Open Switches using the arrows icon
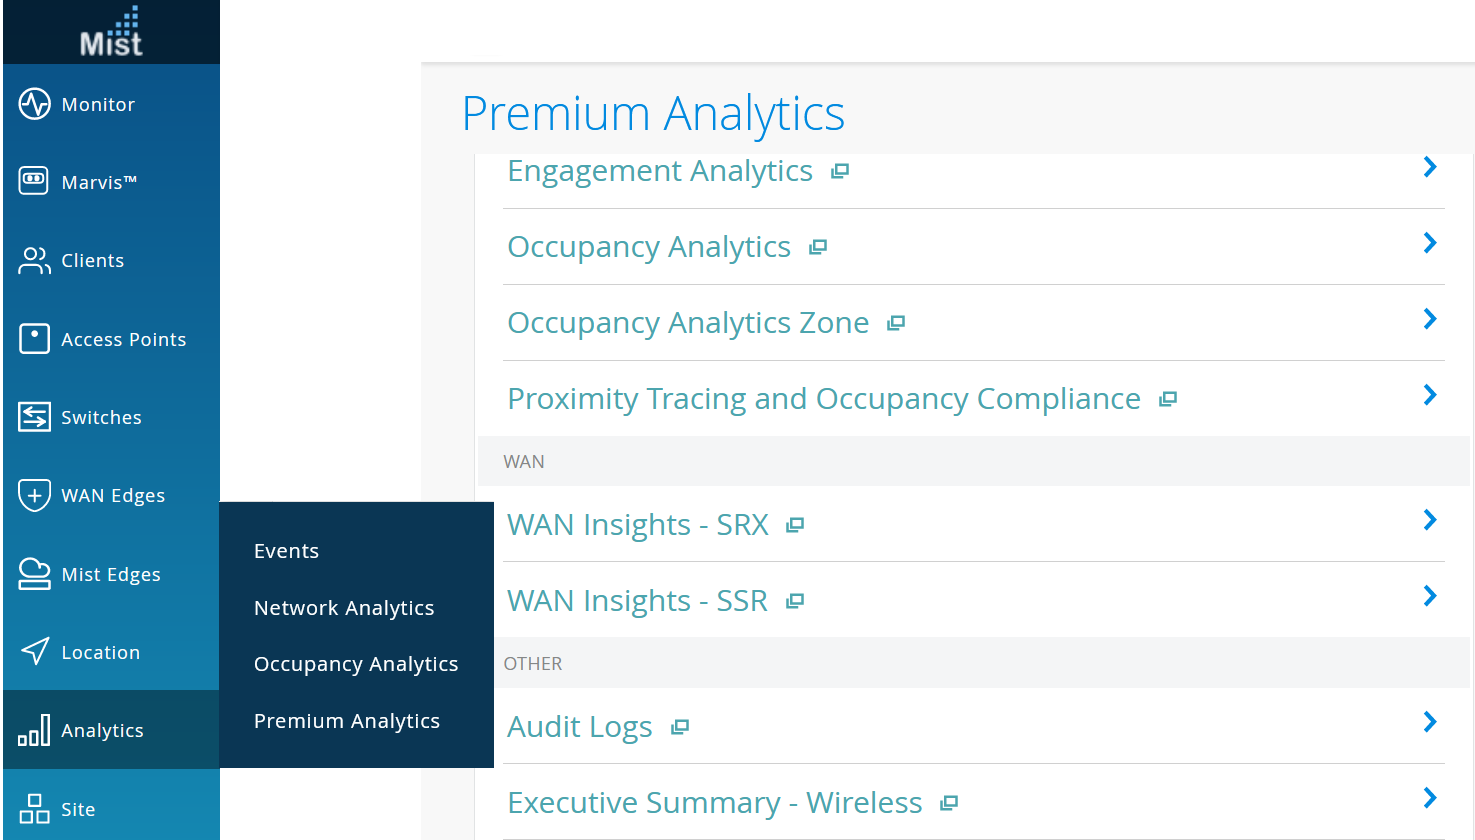Viewport: 1475px width, 840px height. [34, 417]
